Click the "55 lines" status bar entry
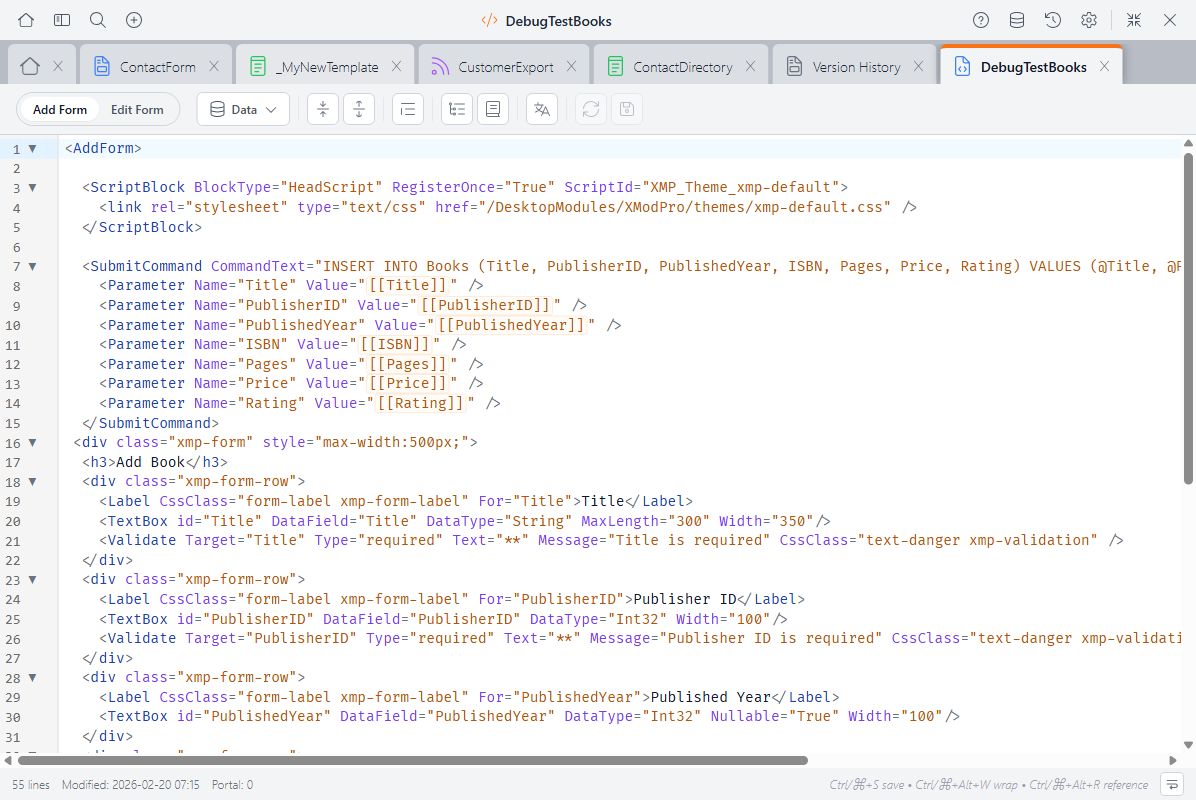The image size is (1196, 800). pyautogui.click(x=31, y=785)
